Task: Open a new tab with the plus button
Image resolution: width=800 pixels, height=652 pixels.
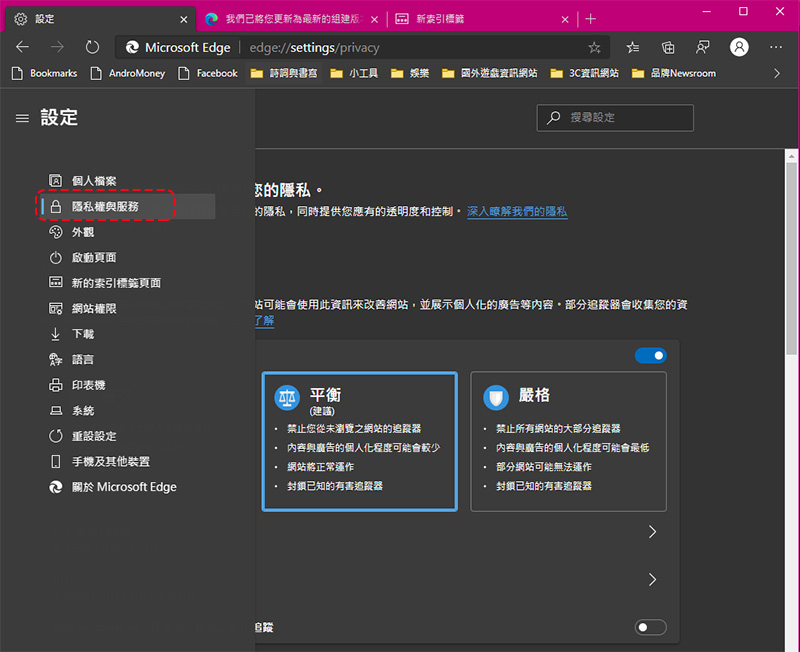Action: coord(591,18)
